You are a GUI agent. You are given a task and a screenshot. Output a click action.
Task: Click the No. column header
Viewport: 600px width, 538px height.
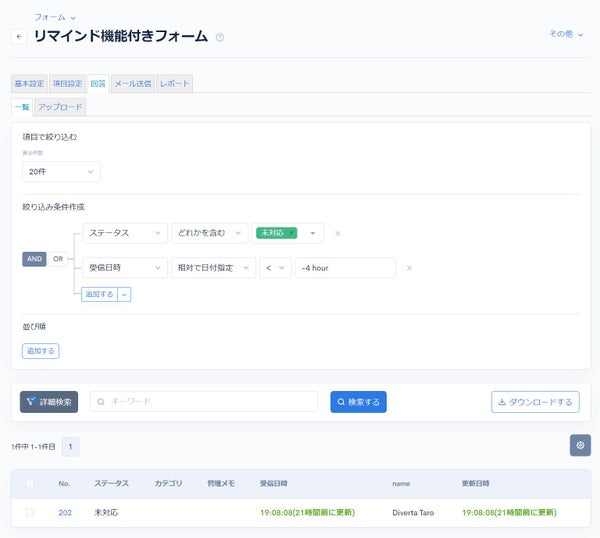tap(64, 484)
